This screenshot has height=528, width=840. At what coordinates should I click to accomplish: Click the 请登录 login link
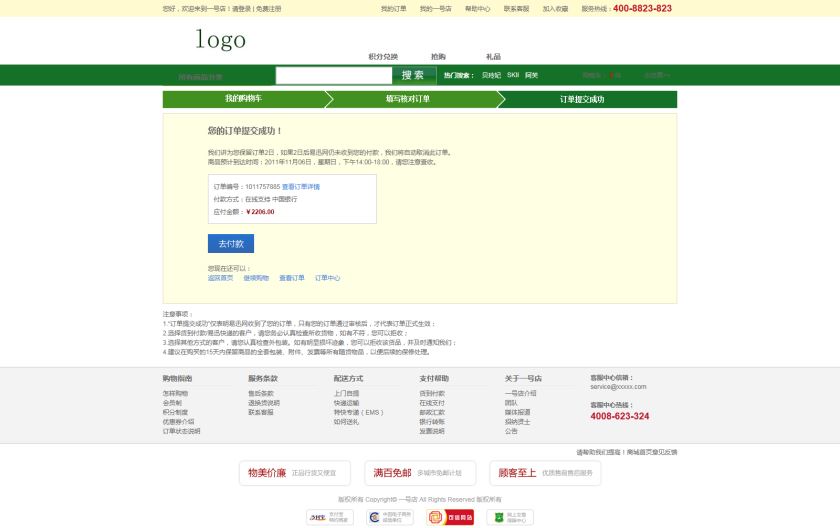pyautogui.click(x=241, y=9)
